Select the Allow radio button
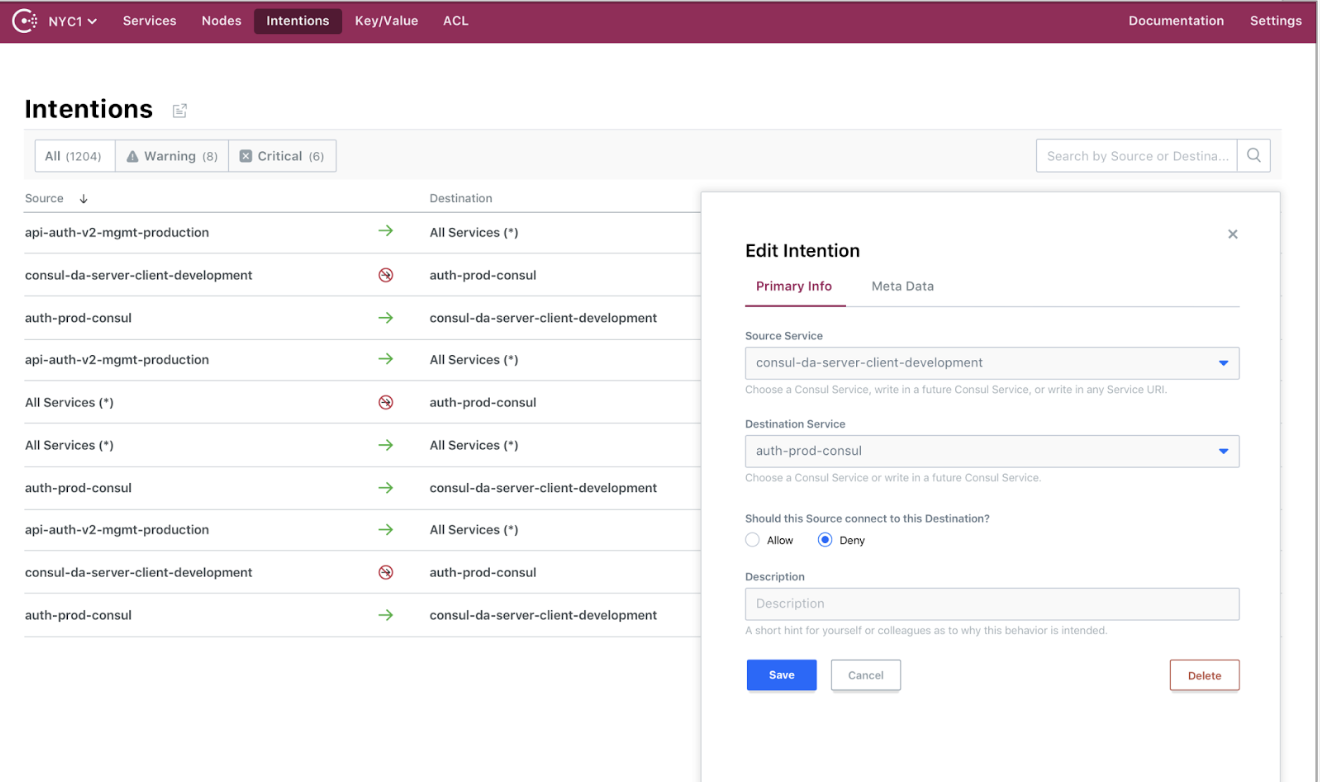The image size is (1320, 782). pyautogui.click(x=753, y=540)
